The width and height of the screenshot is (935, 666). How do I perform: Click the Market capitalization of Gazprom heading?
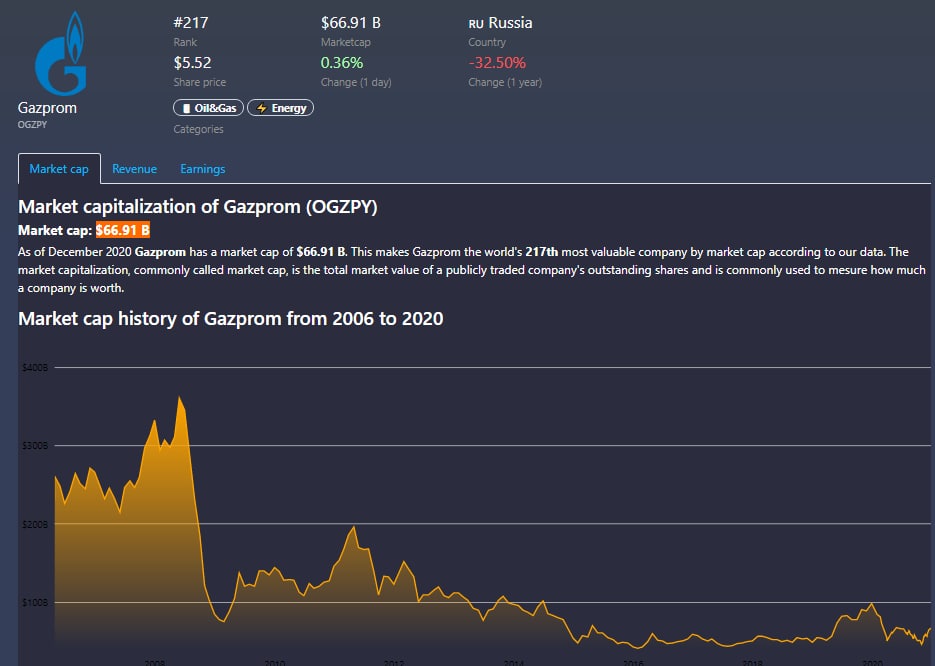tap(198, 207)
